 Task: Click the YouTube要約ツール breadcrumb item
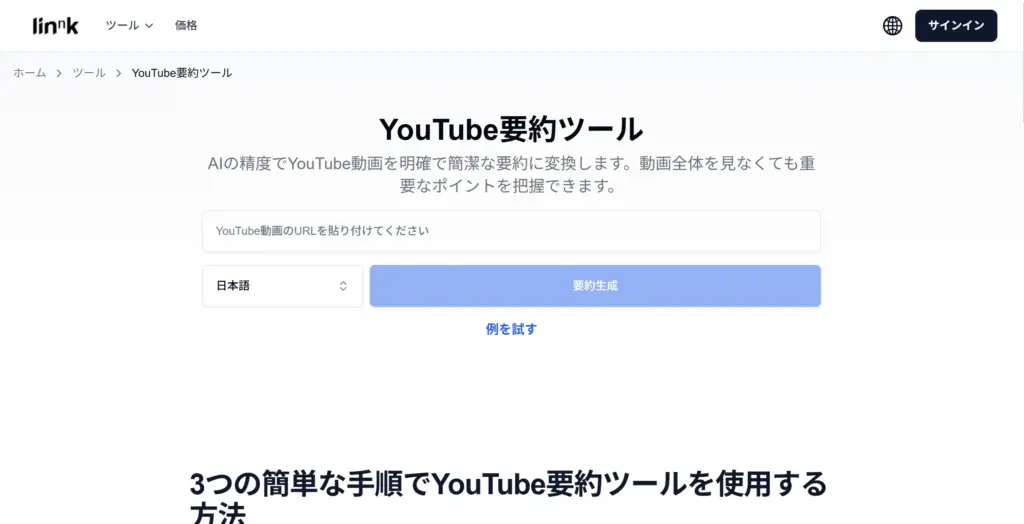(x=182, y=73)
